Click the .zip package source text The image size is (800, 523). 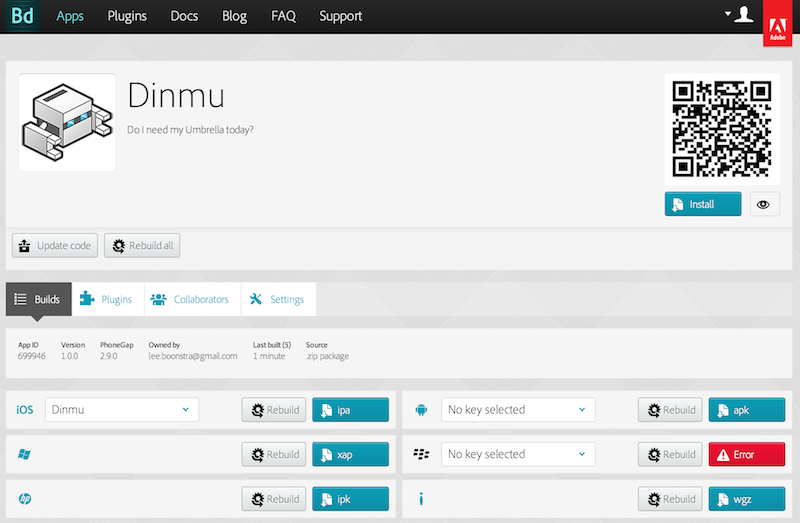point(327,356)
